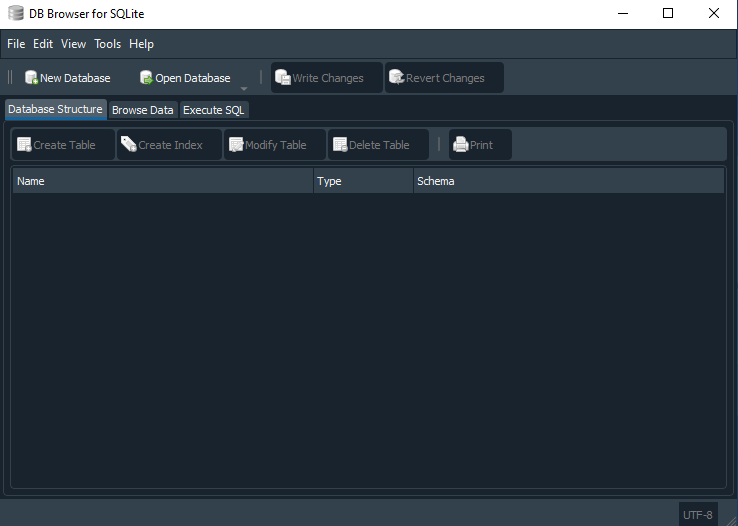Open the Edit menu

(43, 44)
